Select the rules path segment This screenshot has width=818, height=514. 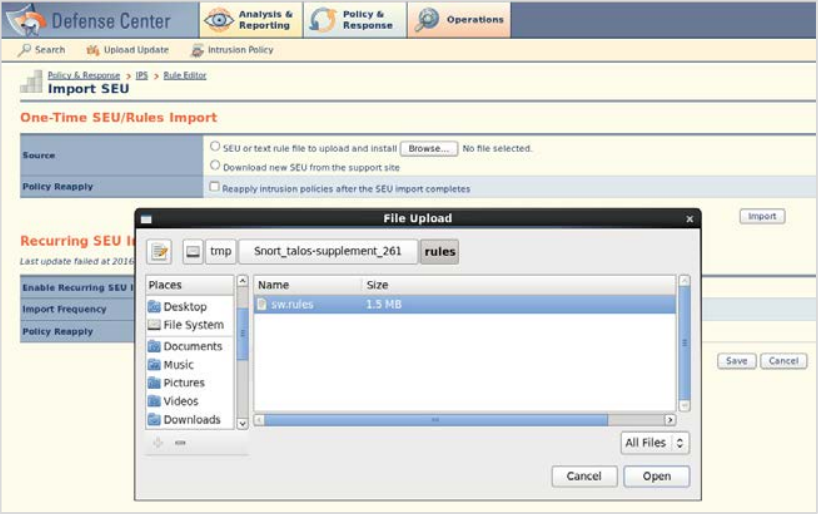pyautogui.click(x=440, y=252)
